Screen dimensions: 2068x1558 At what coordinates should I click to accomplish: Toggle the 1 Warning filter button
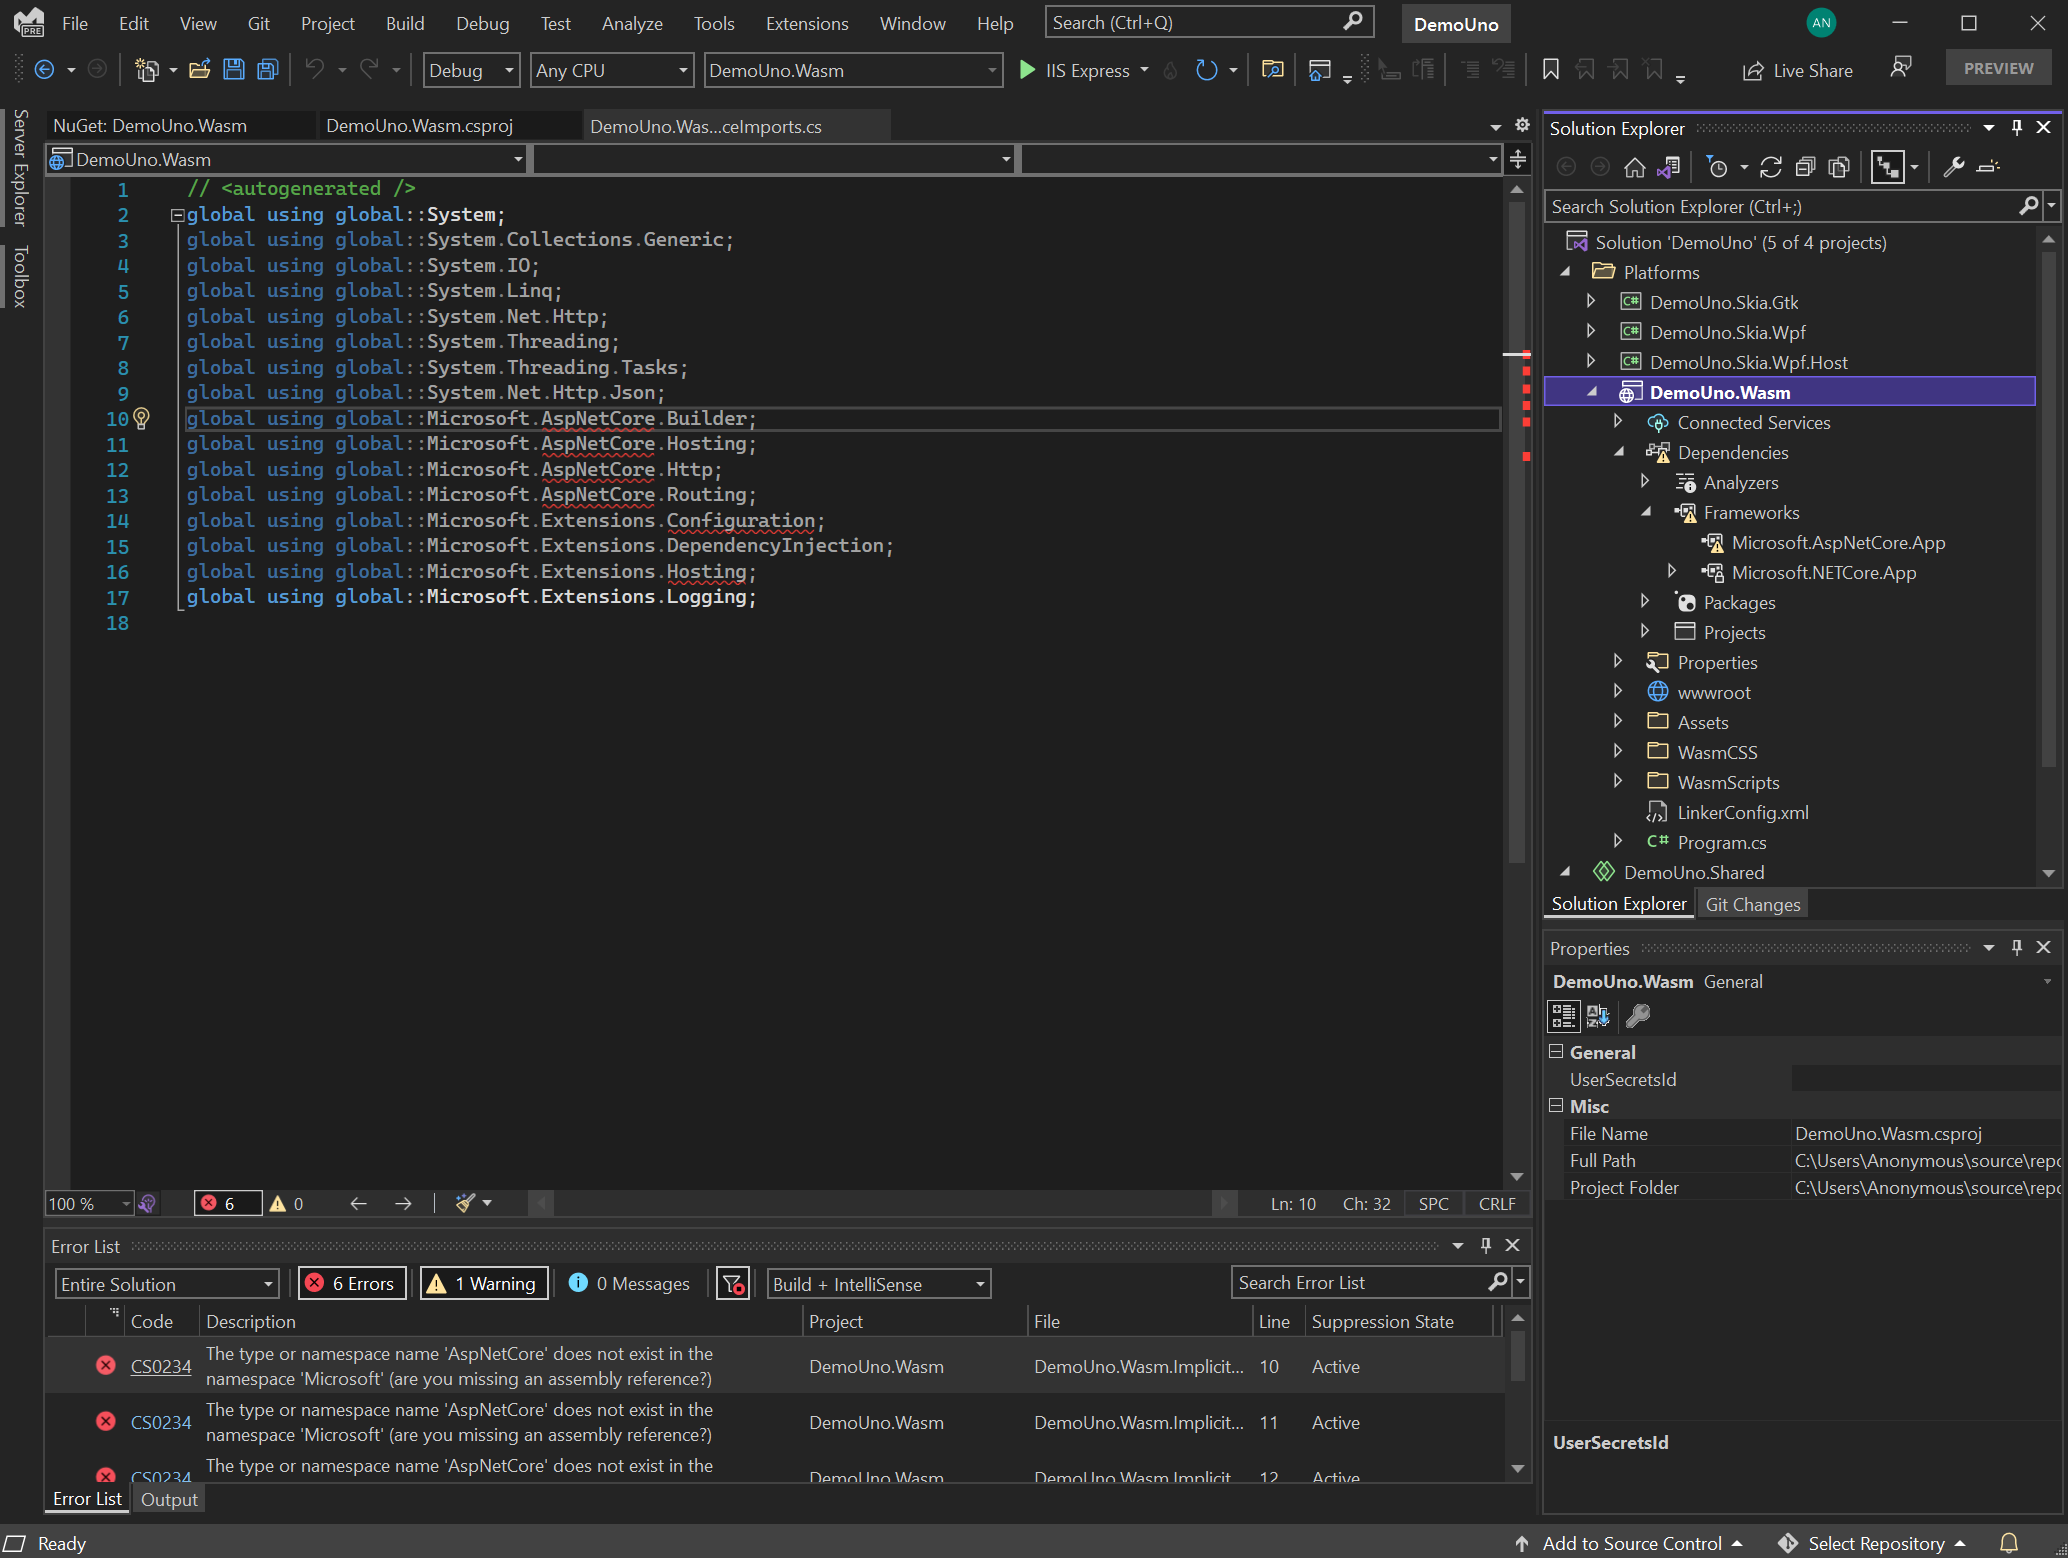(485, 1283)
